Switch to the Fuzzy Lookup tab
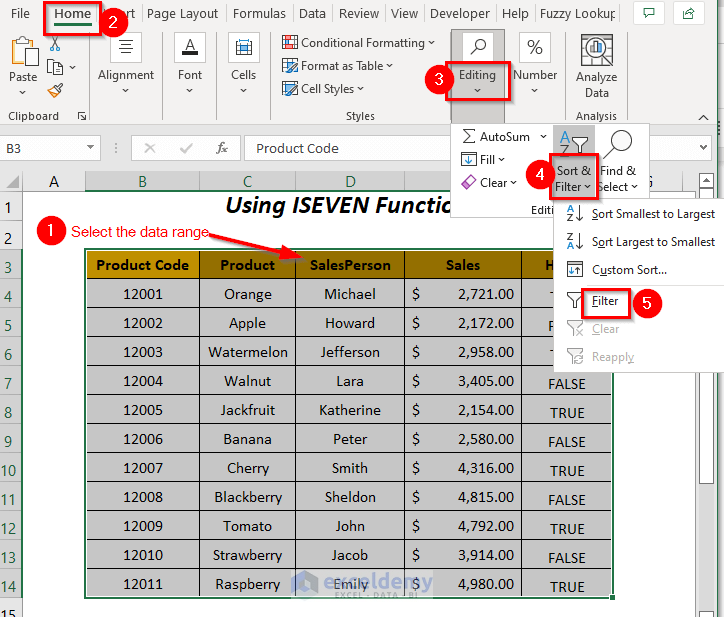This screenshot has width=724, height=617. [x=577, y=14]
